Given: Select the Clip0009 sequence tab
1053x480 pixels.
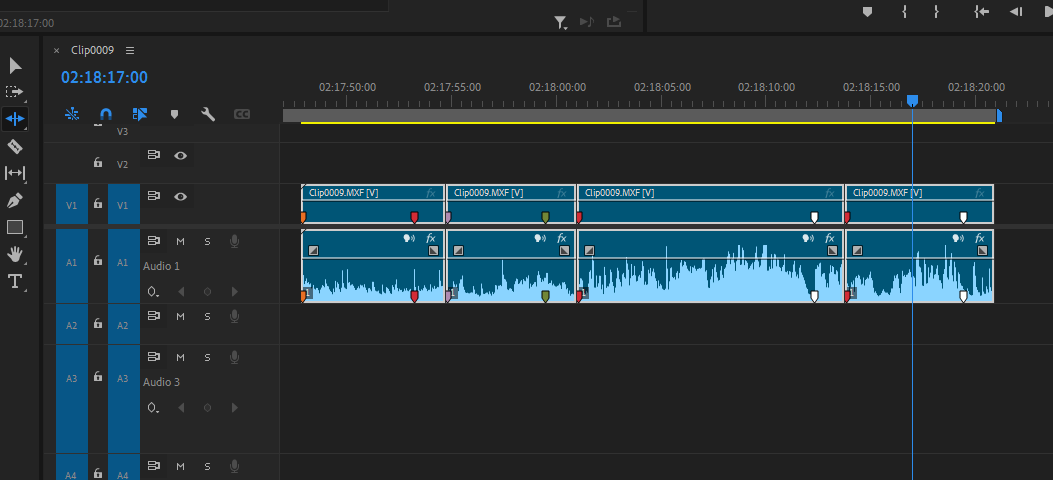Looking at the screenshot, I should click(x=93, y=50).
